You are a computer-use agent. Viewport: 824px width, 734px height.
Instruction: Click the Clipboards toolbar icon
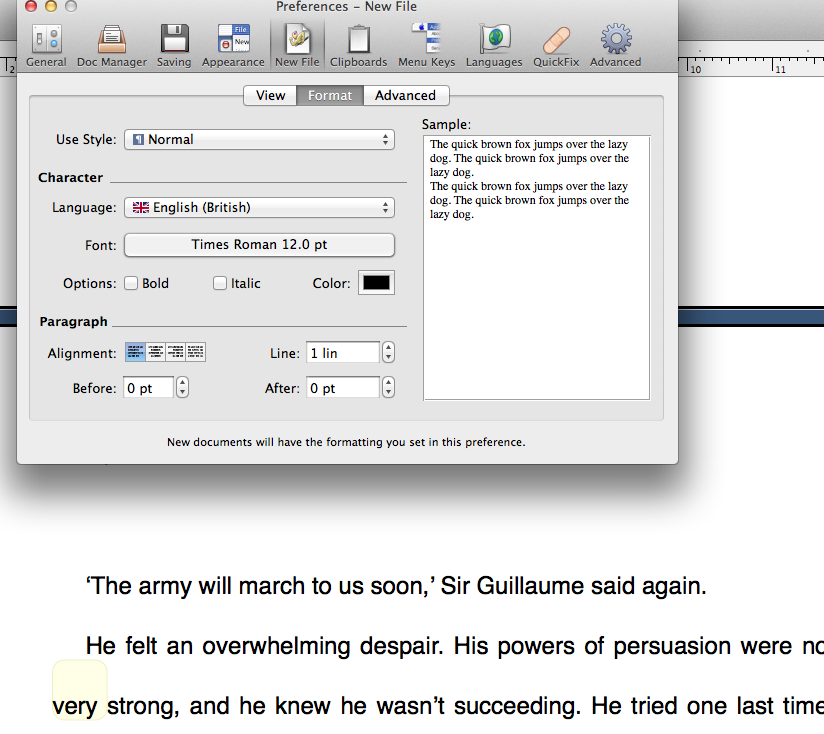point(358,45)
